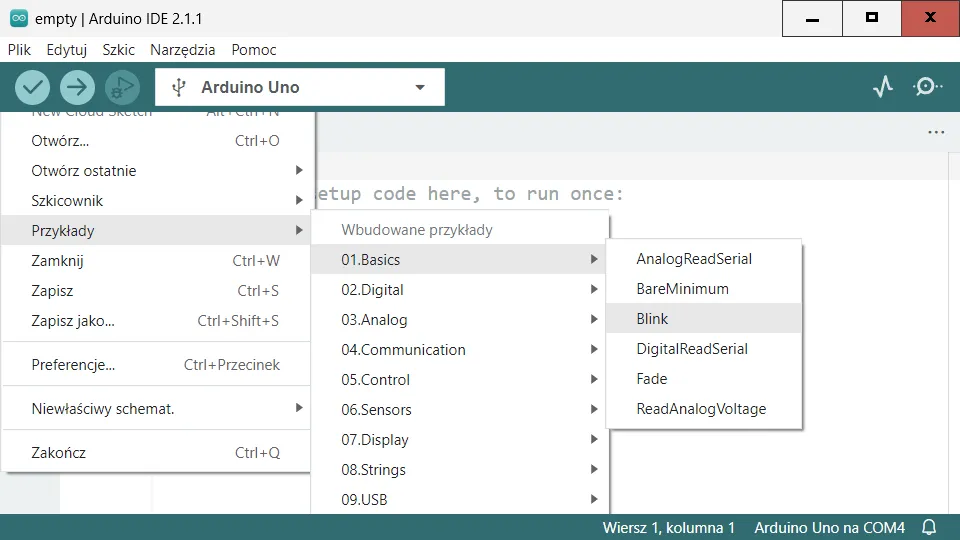Open the Szkic menu
The height and width of the screenshot is (540, 960).
click(x=118, y=50)
